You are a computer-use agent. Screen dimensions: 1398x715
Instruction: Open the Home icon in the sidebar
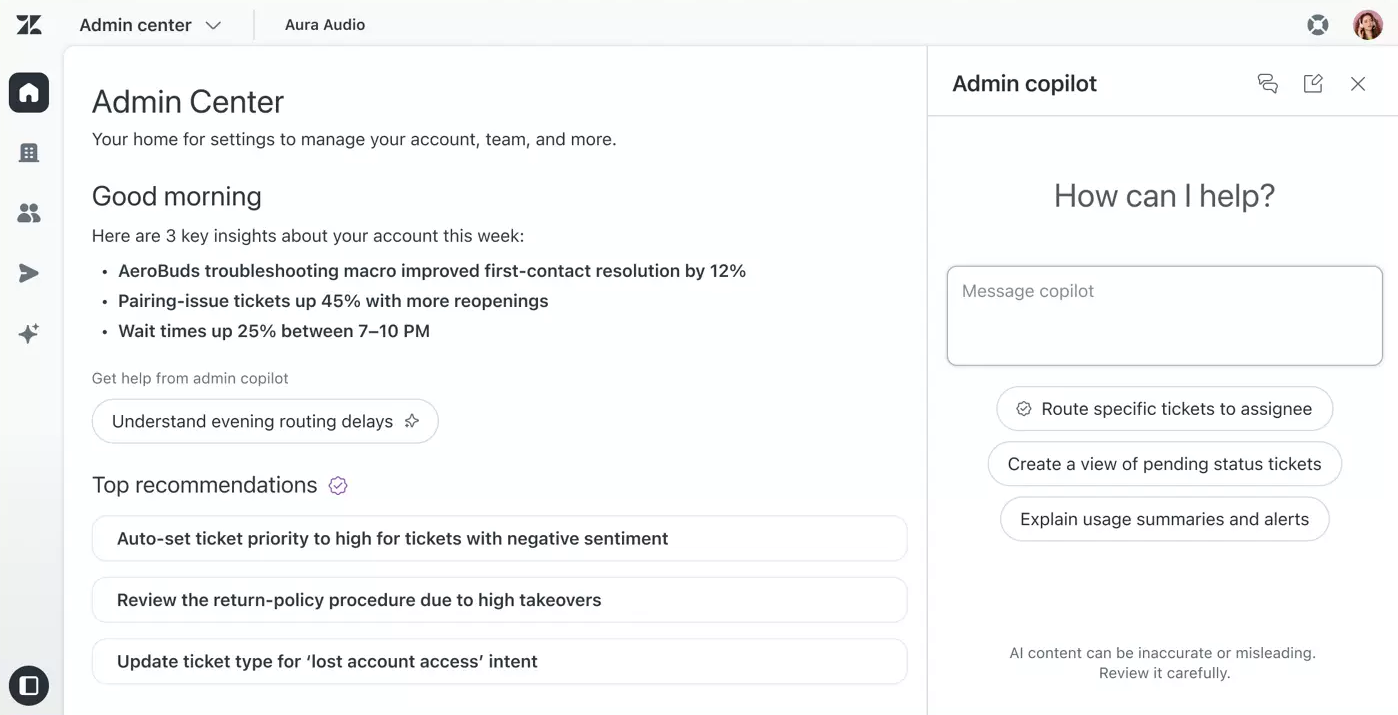click(28, 92)
